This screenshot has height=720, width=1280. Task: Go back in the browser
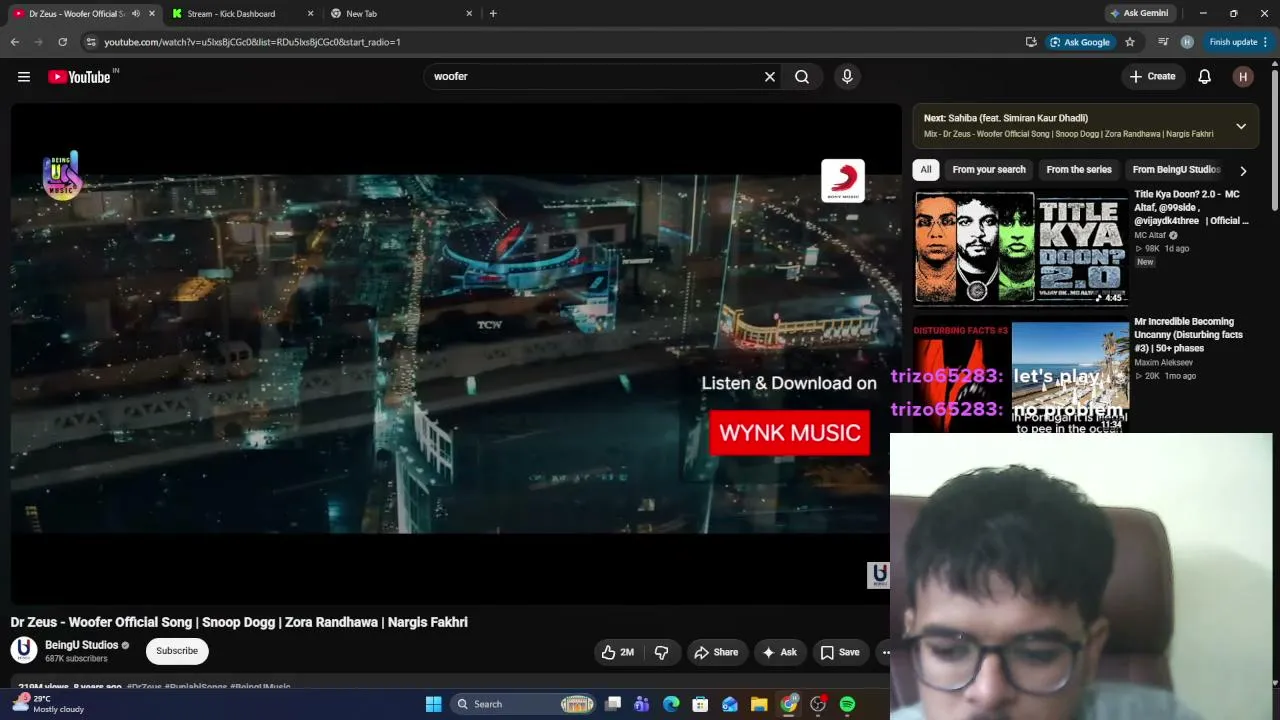click(x=15, y=42)
